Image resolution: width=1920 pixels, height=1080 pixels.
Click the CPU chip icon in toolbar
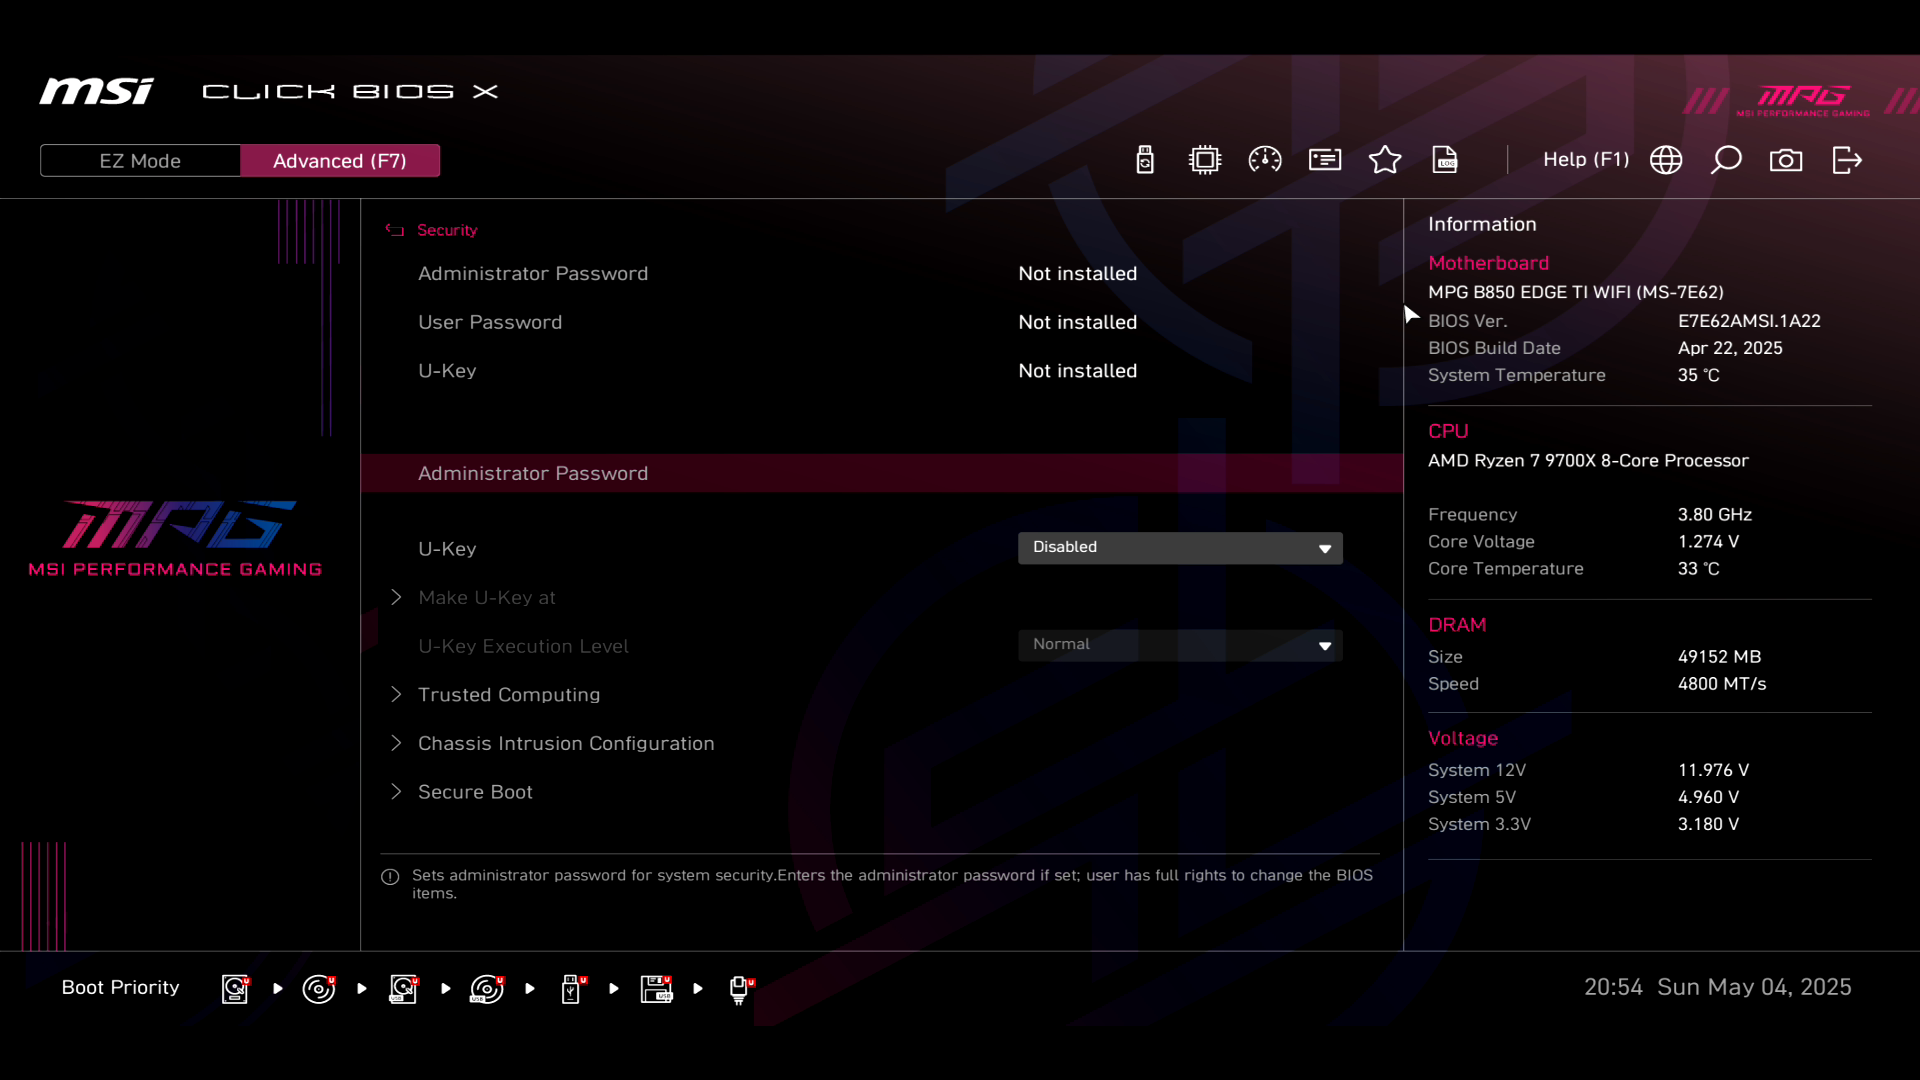click(x=1205, y=160)
